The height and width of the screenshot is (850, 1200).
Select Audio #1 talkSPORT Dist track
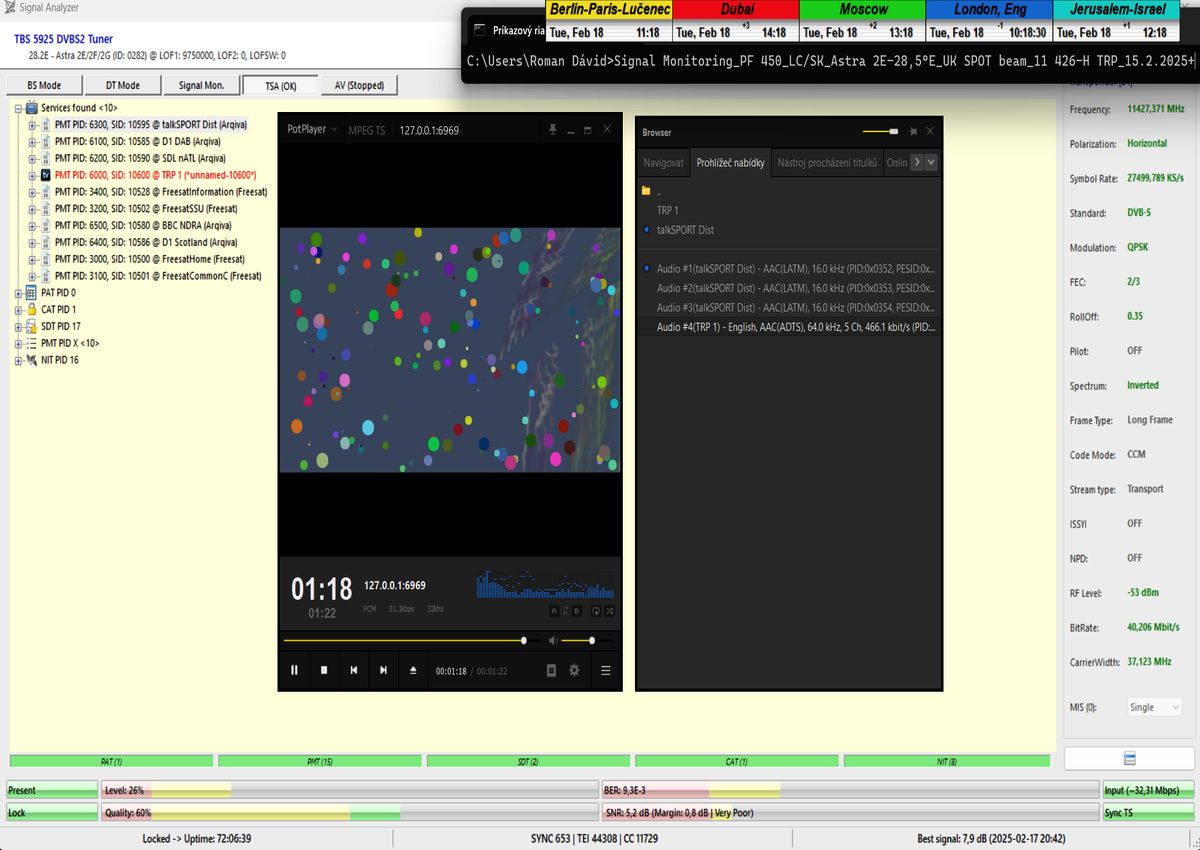pos(795,269)
